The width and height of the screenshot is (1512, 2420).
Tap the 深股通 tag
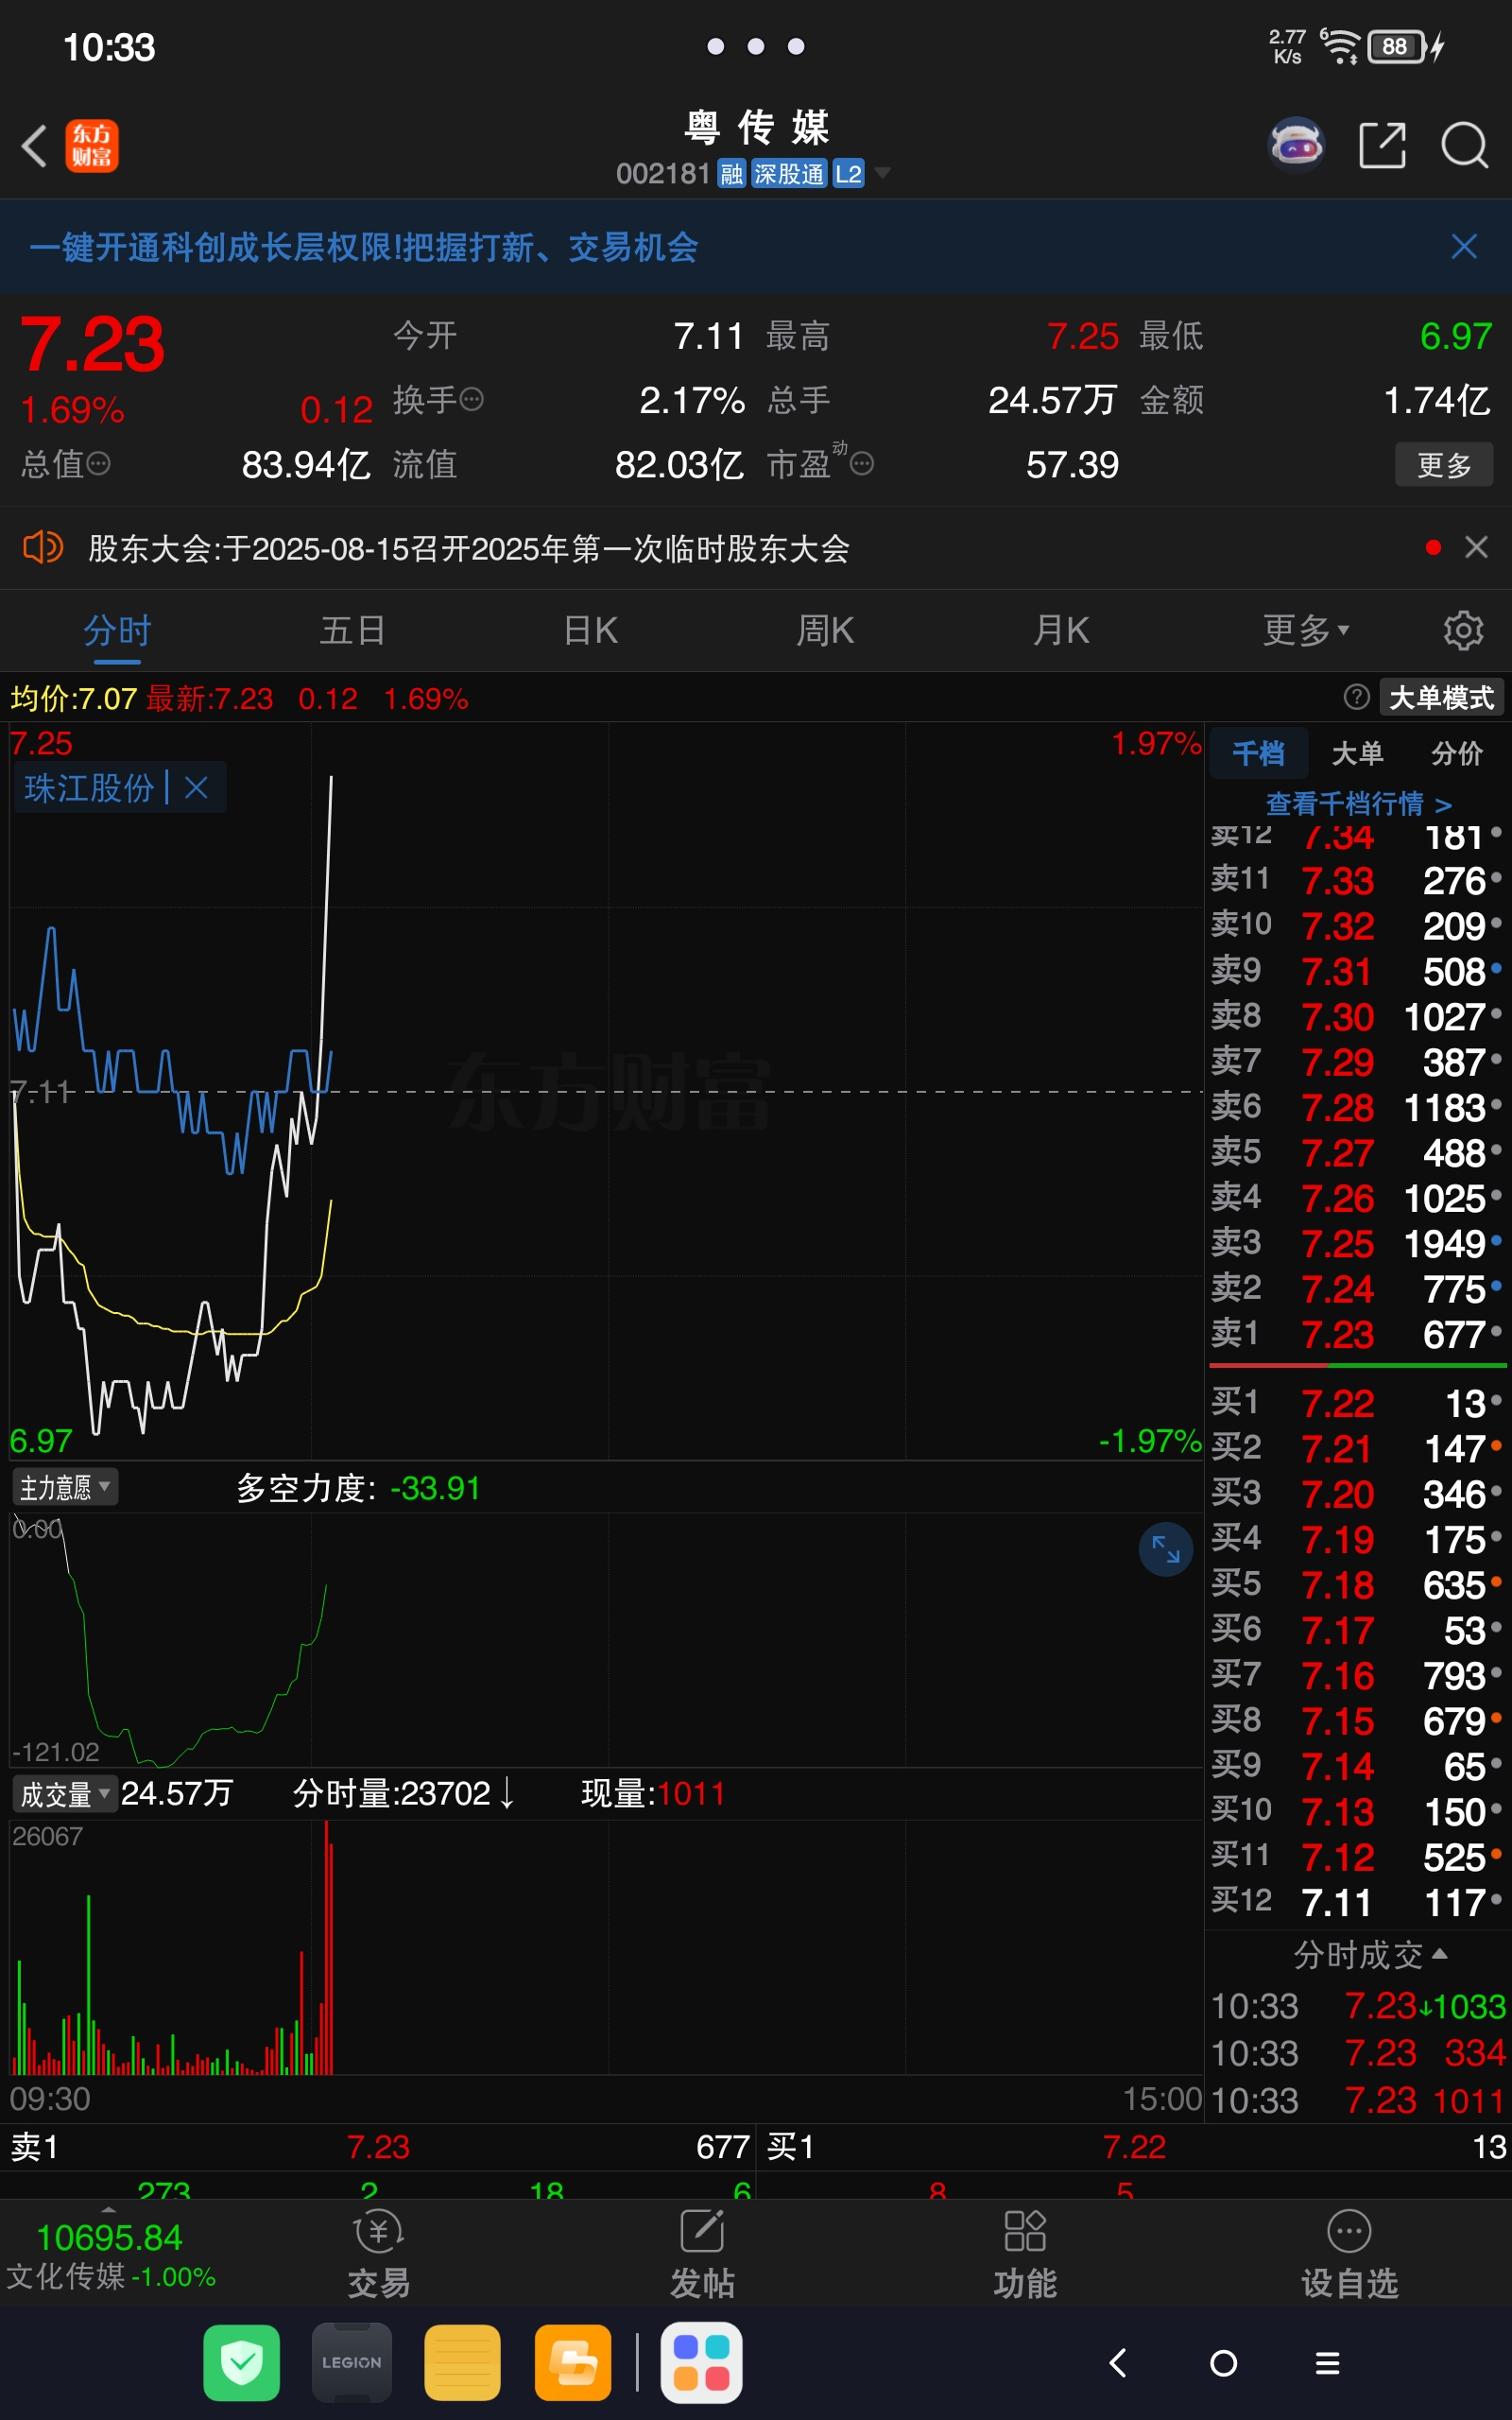pyautogui.click(x=788, y=173)
